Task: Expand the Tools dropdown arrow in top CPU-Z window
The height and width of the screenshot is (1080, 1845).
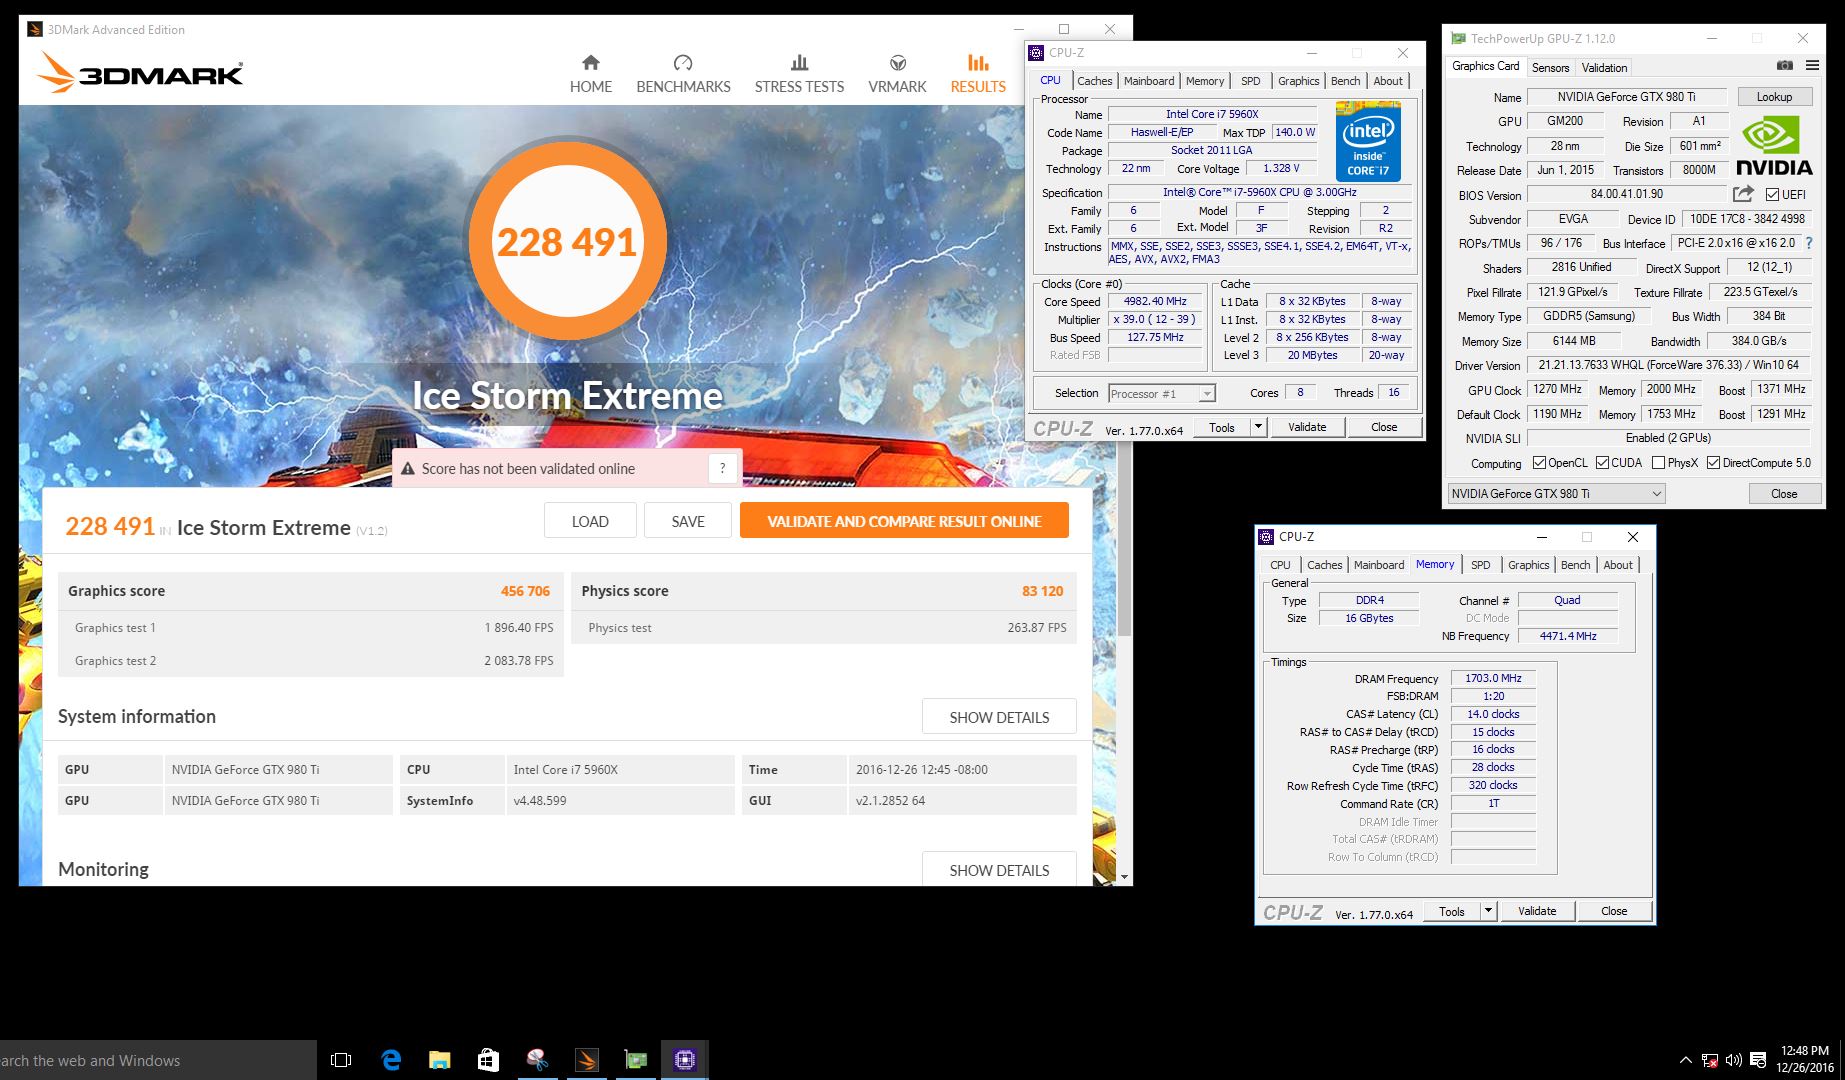Action: (1259, 427)
